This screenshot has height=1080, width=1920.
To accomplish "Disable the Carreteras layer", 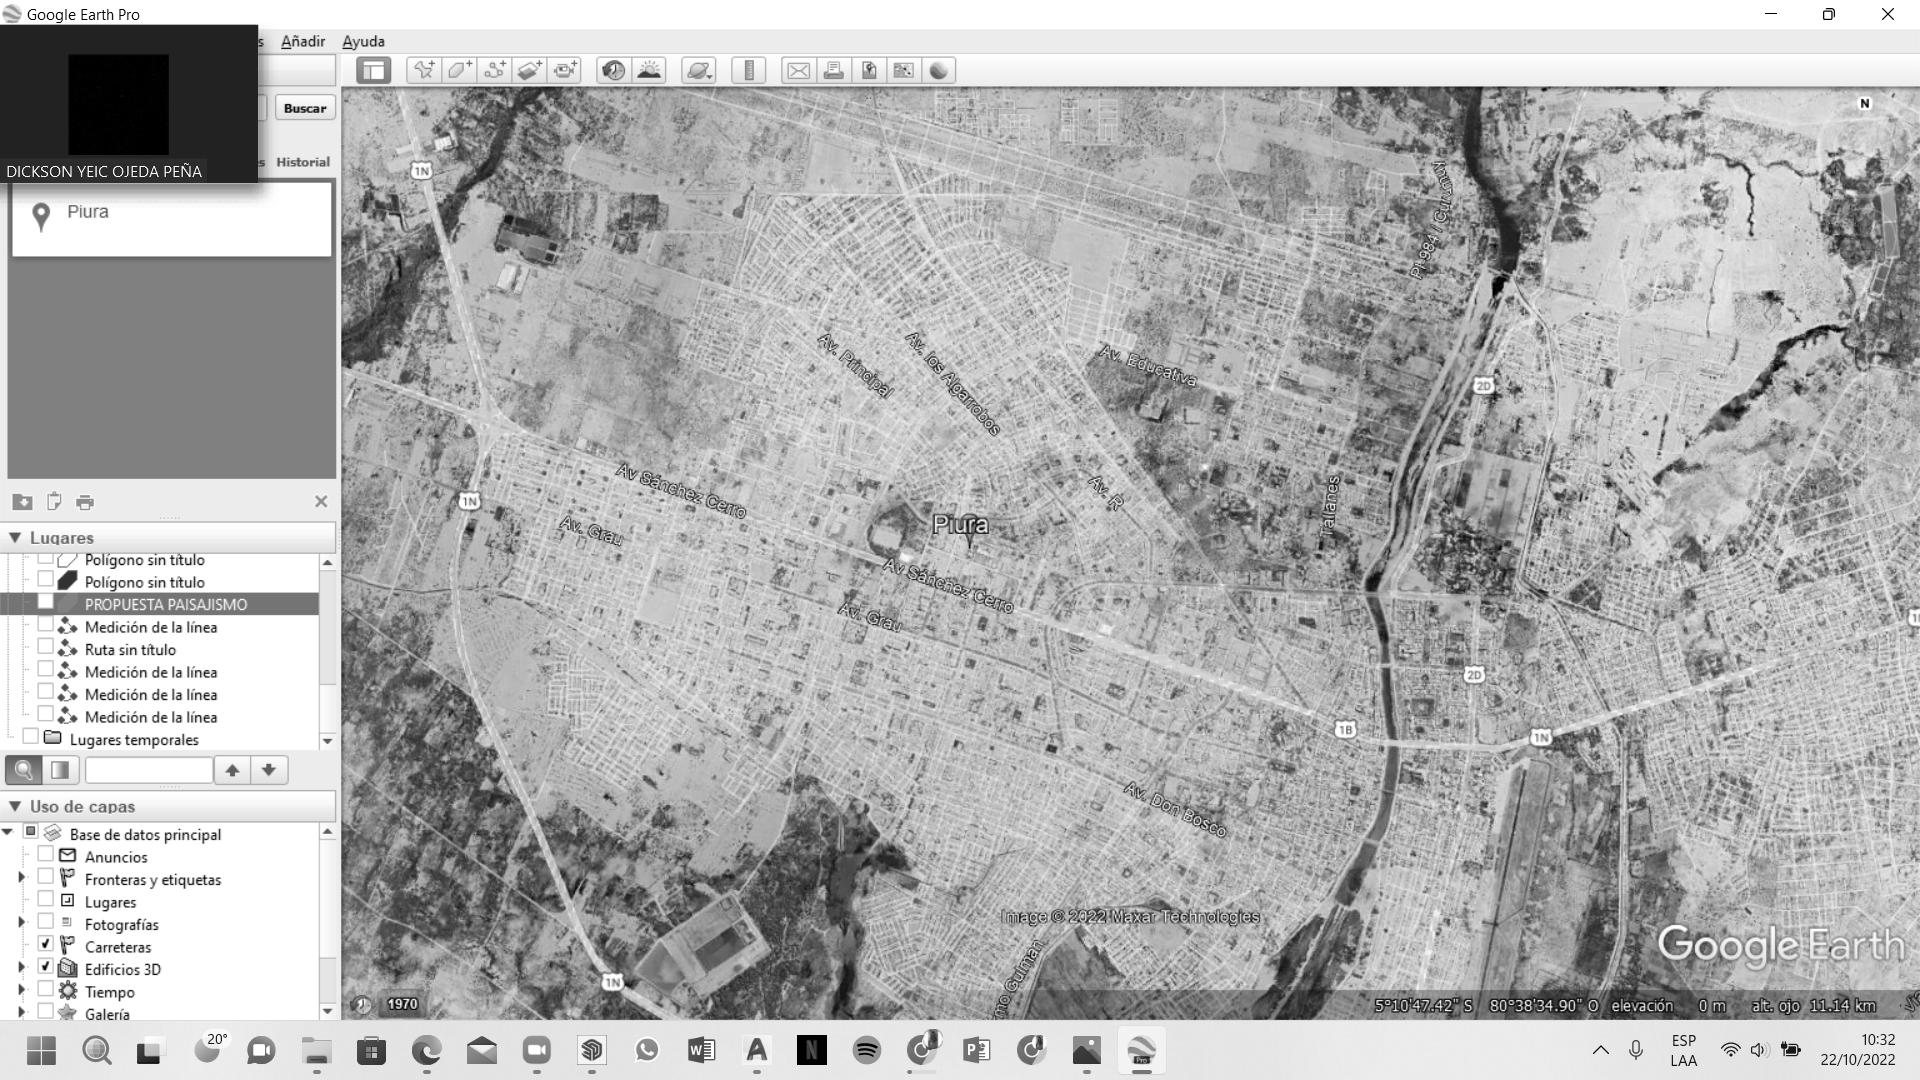I will click(x=45, y=944).
